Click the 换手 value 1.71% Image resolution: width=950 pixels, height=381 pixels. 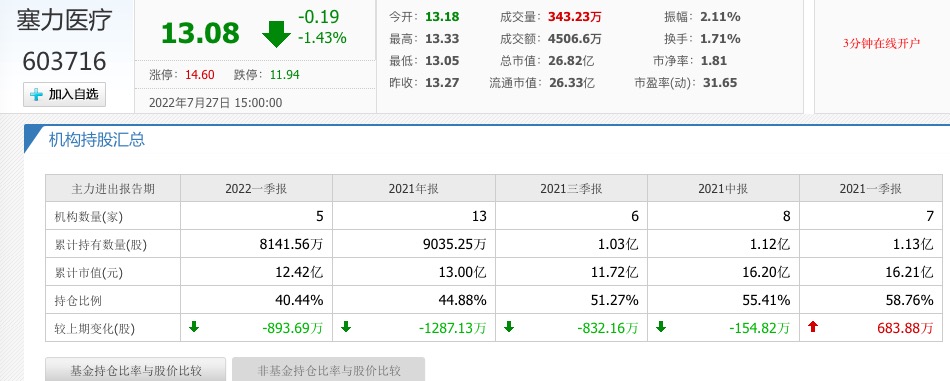click(x=720, y=39)
